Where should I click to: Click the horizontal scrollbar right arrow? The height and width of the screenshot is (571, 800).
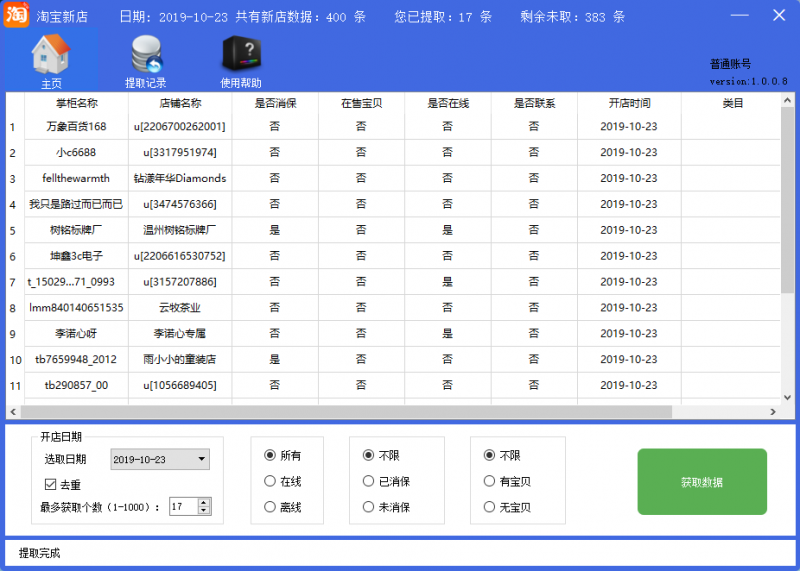[x=773, y=412]
